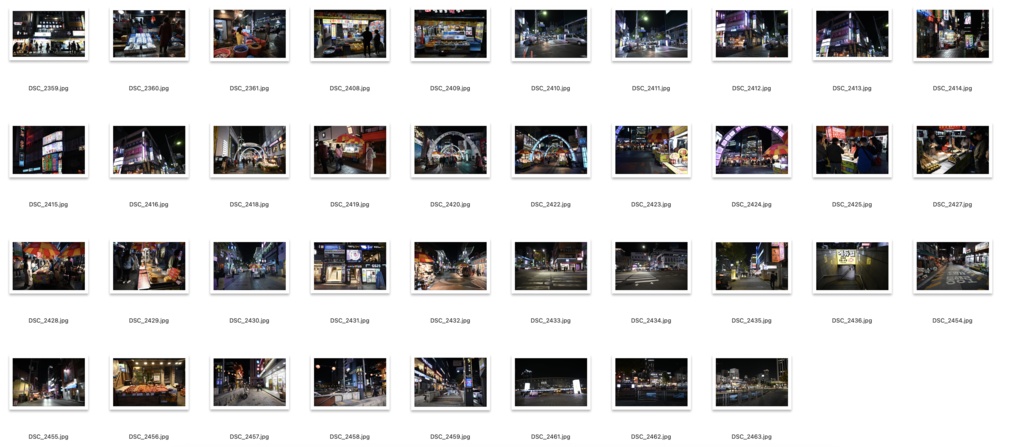
Task: Click the file name DSC_2408.jpg
Action: click(350, 88)
